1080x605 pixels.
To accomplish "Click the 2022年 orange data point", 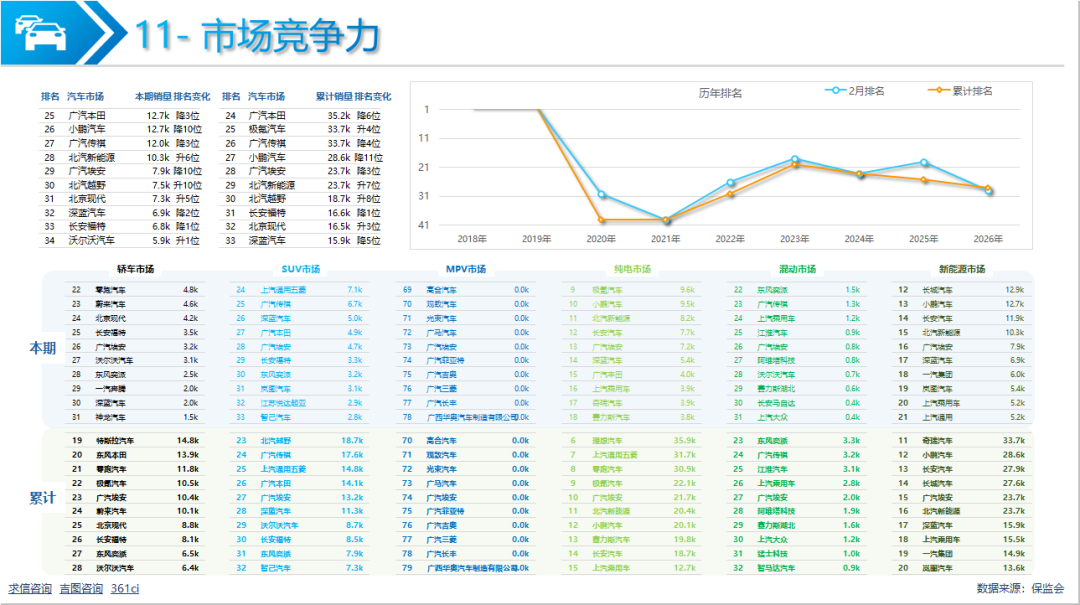I will tap(730, 193).
